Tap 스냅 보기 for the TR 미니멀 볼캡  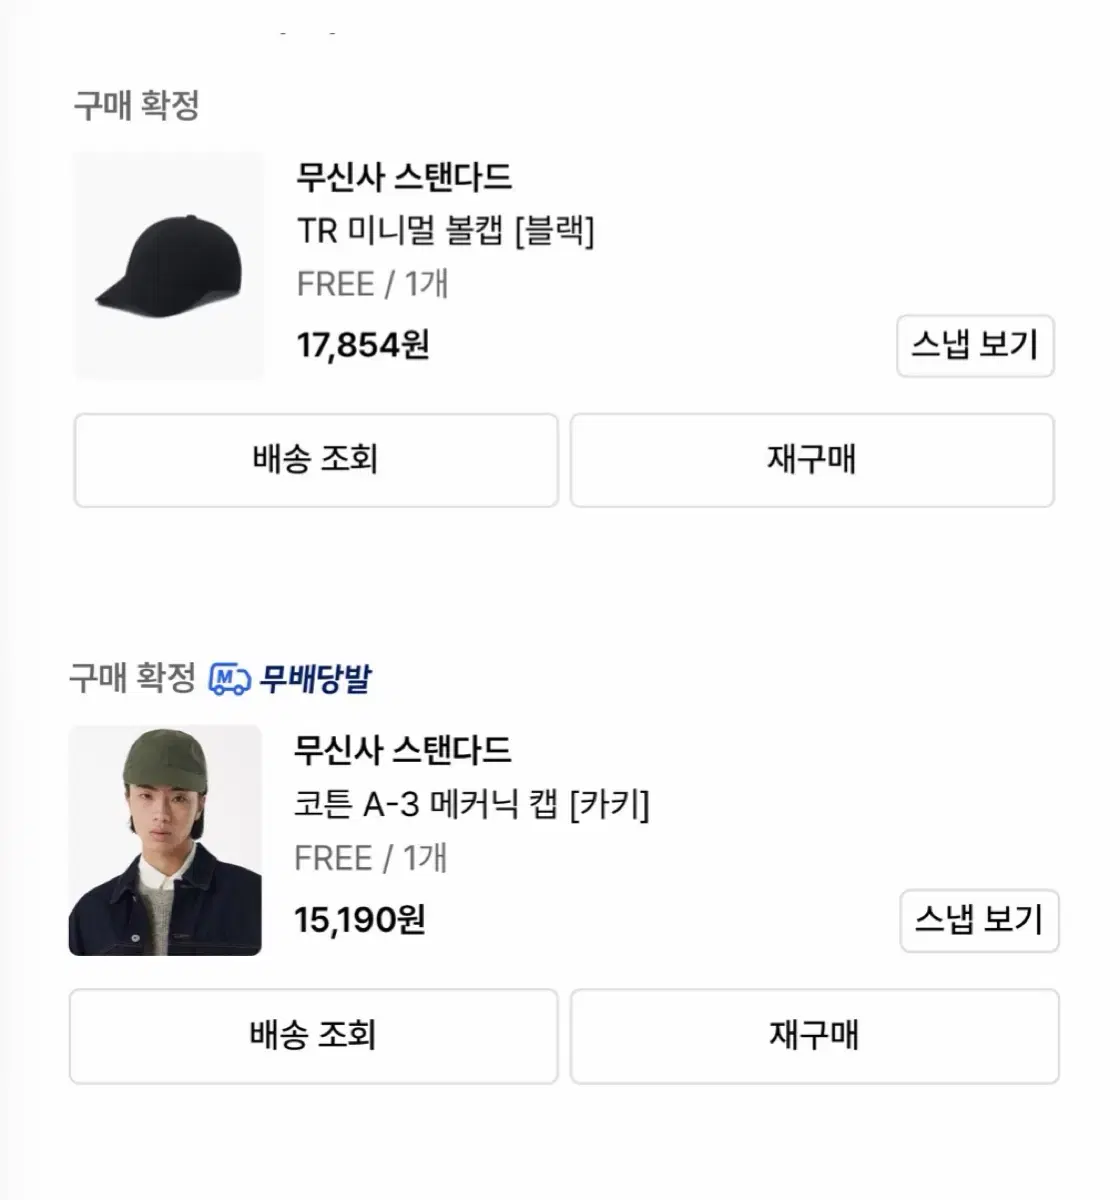(975, 346)
